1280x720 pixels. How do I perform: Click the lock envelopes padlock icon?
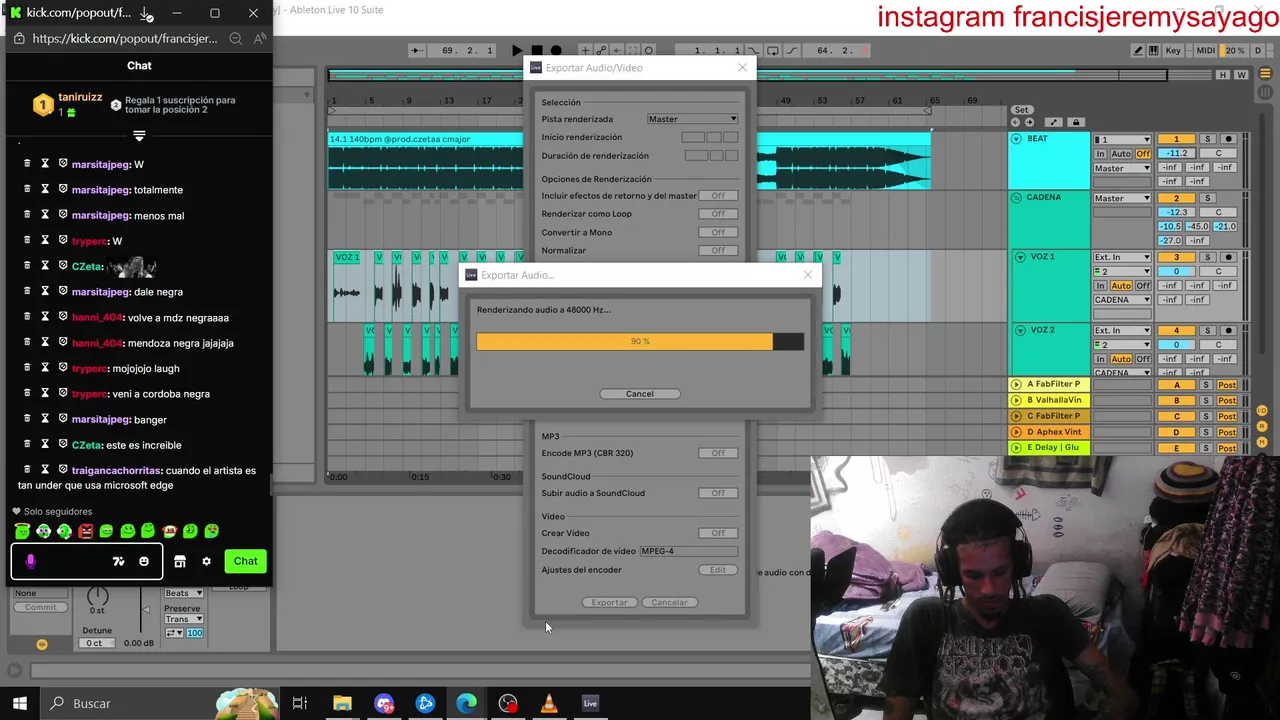pos(1076,122)
